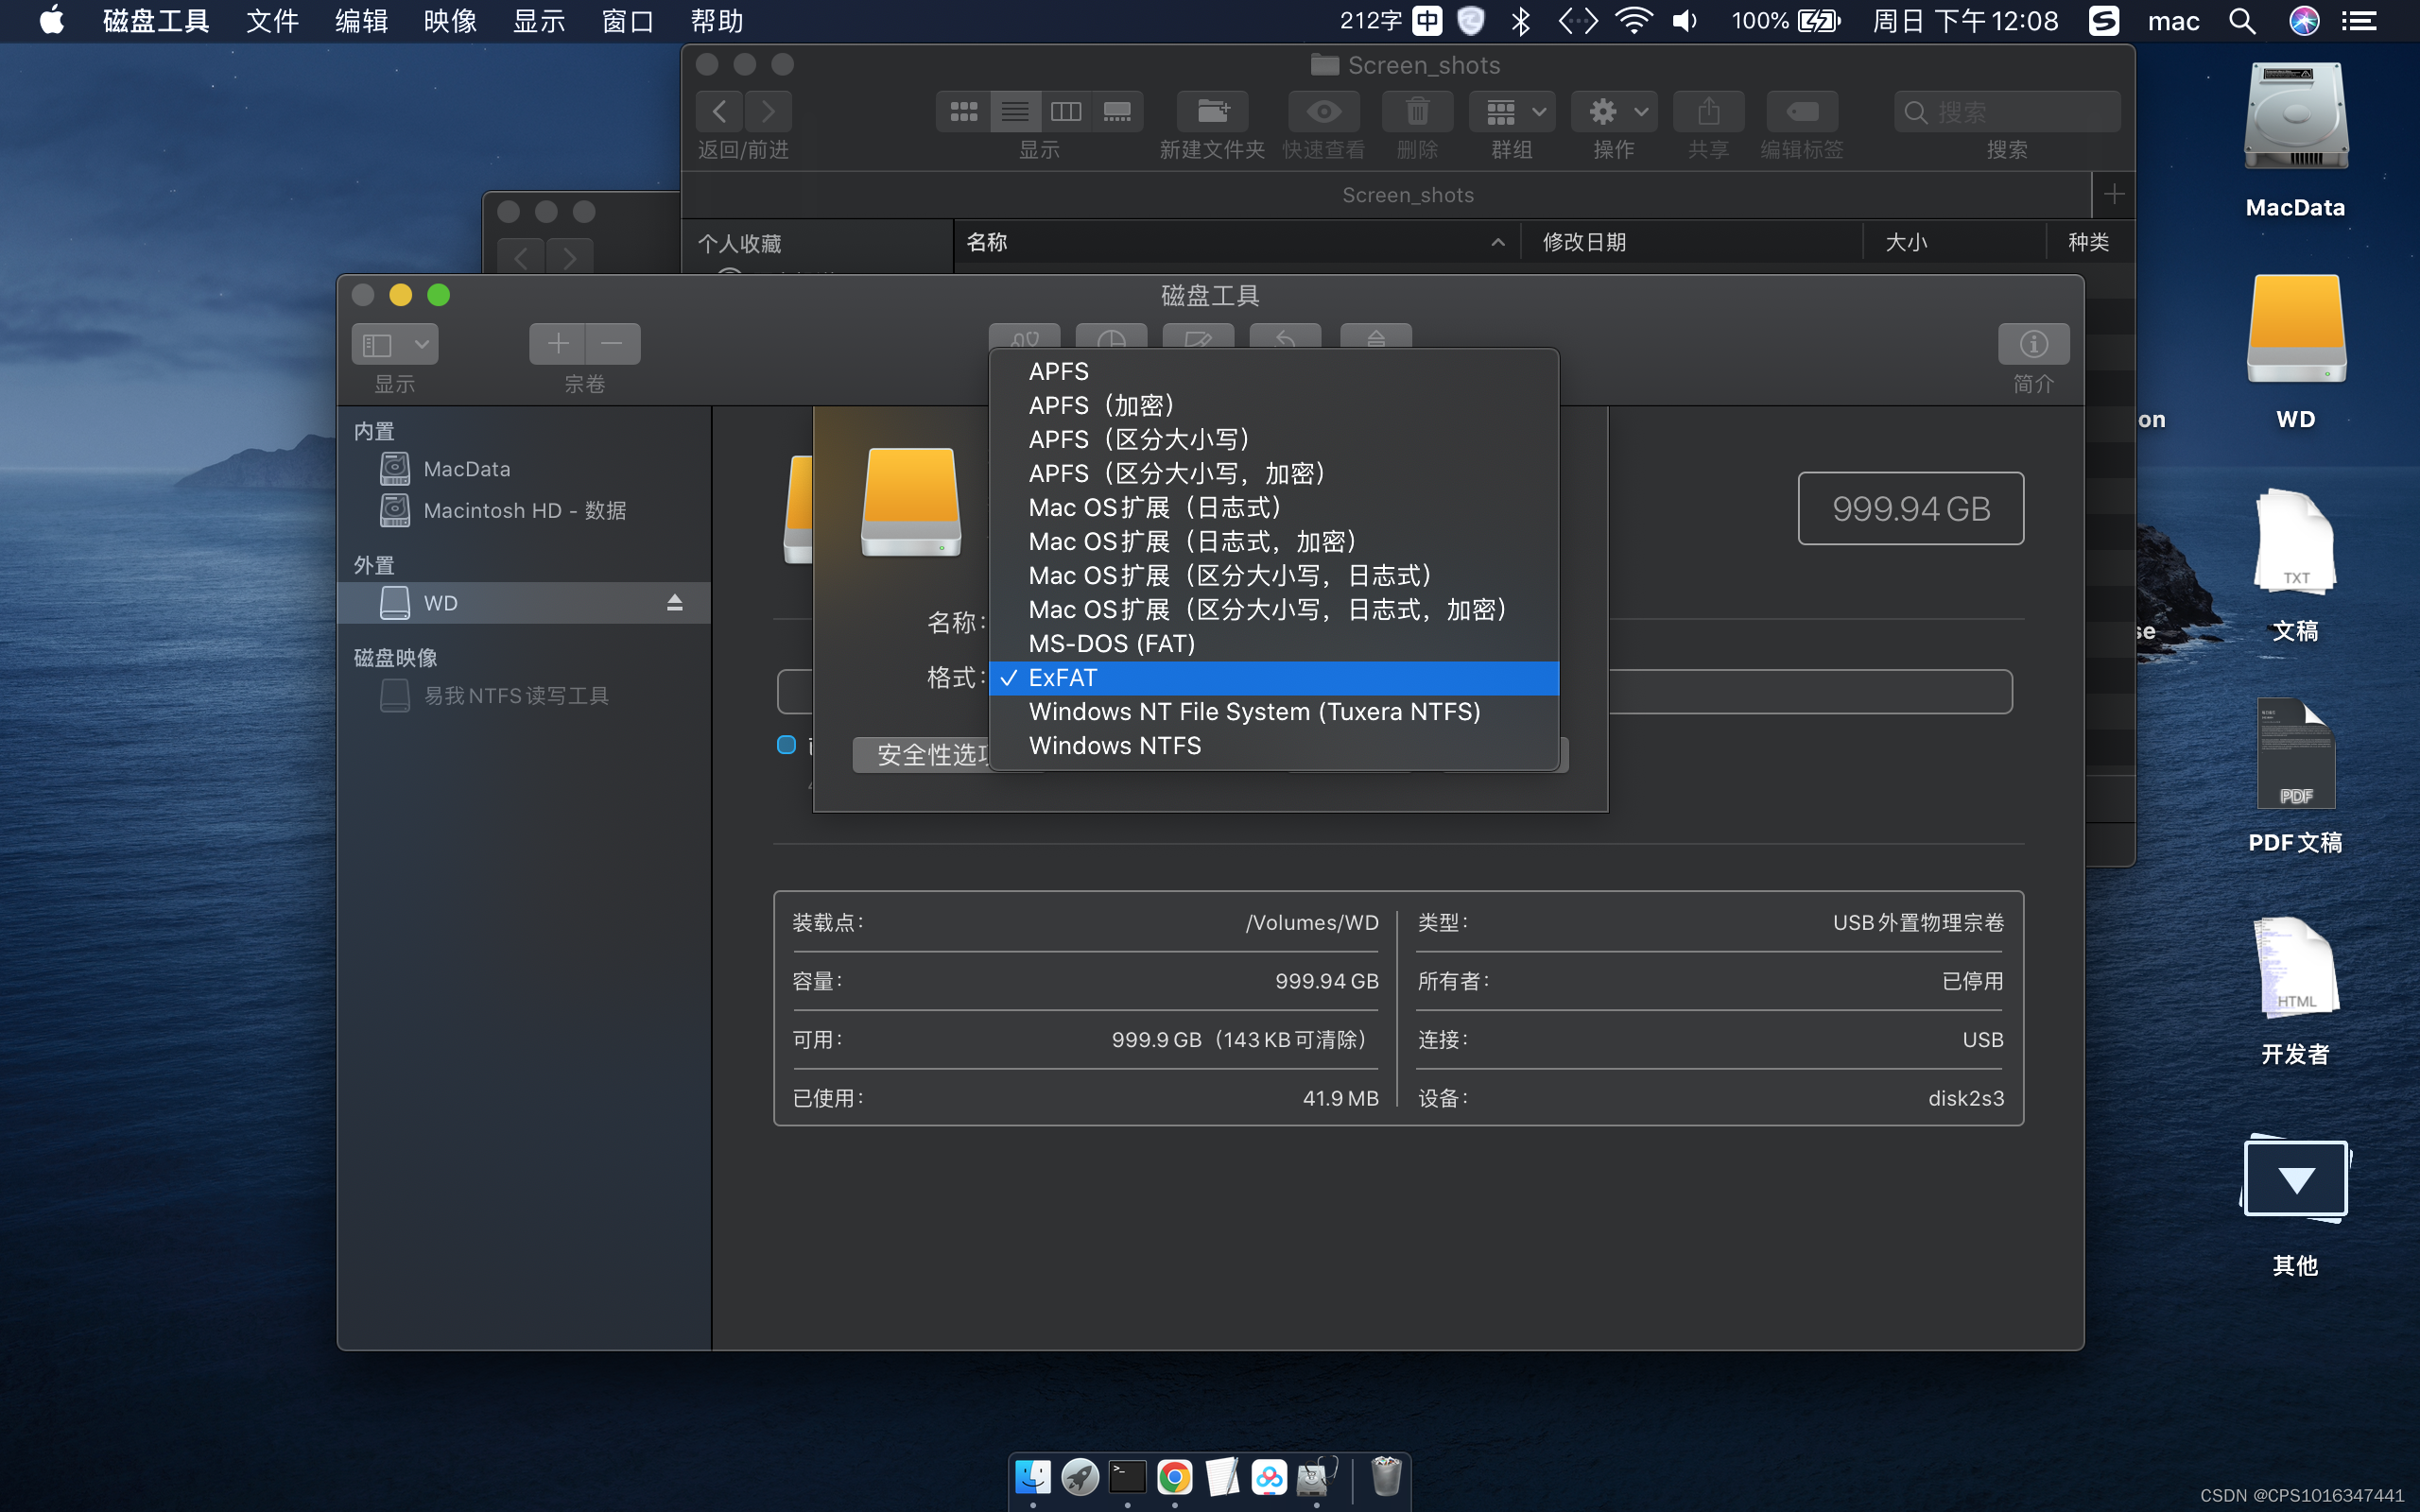This screenshot has height=1512, width=2420.
Task: Open Terminal from the Dock
Action: [1127, 1477]
